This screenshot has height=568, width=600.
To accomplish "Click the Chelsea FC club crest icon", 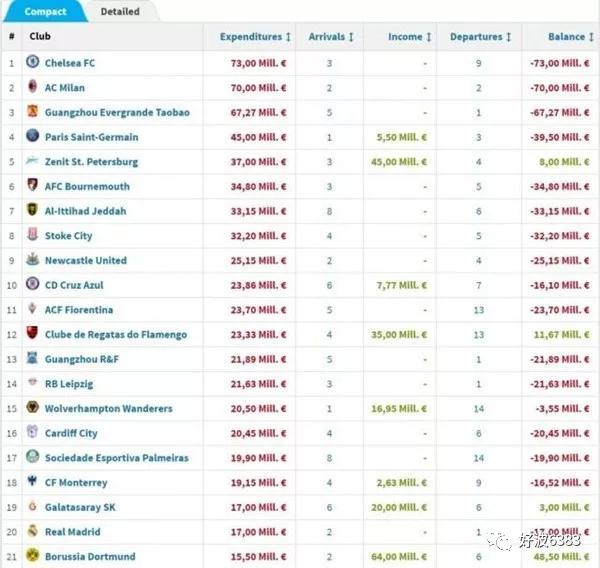I will [32, 63].
